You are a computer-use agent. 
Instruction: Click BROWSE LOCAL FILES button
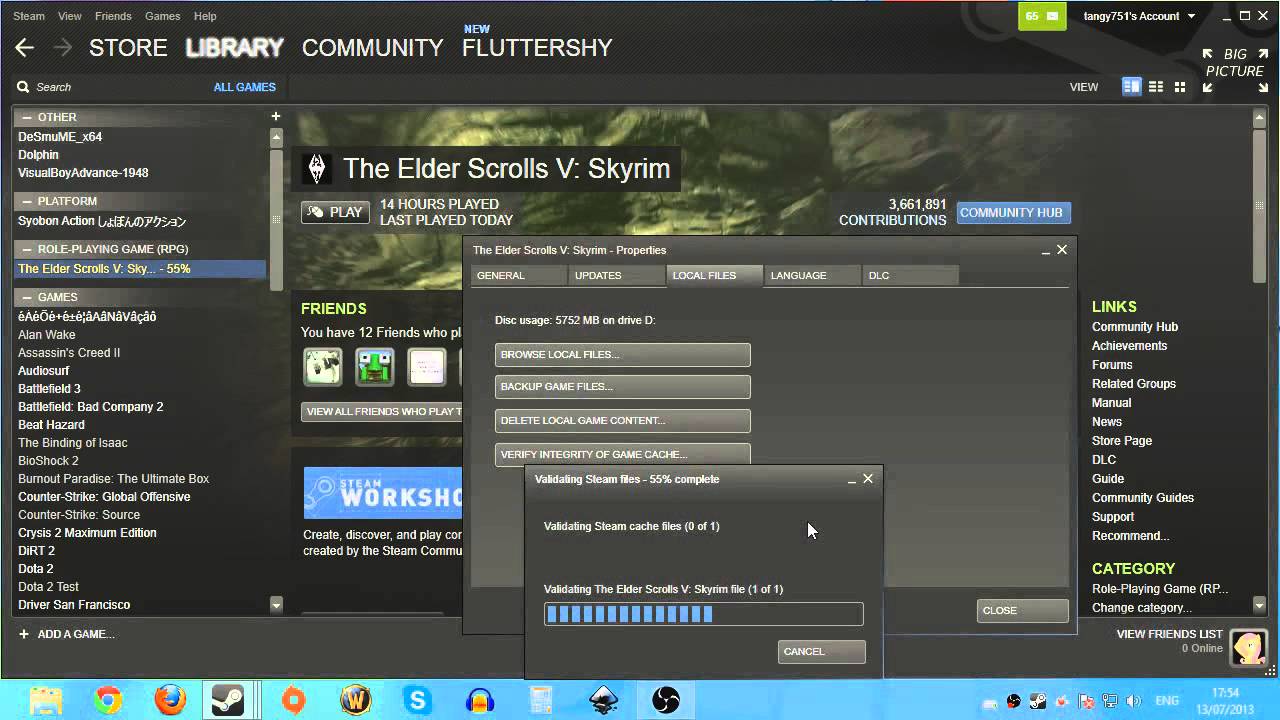coord(622,354)
